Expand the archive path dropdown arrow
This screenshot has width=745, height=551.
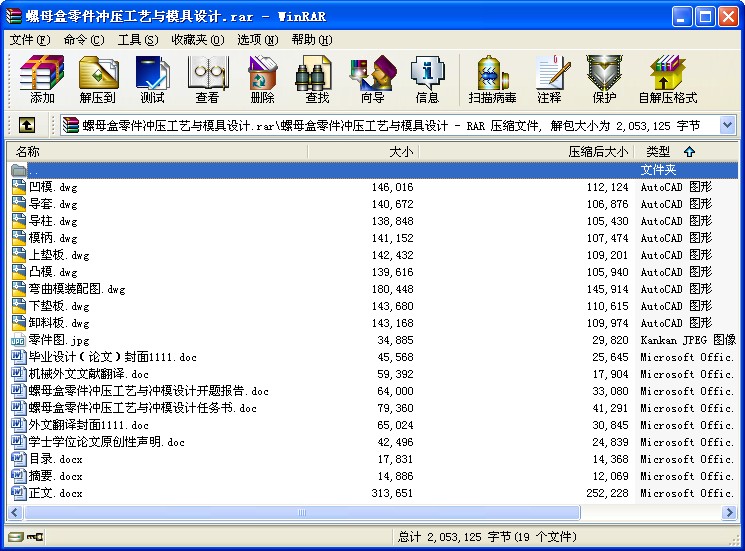coord(727,125)
